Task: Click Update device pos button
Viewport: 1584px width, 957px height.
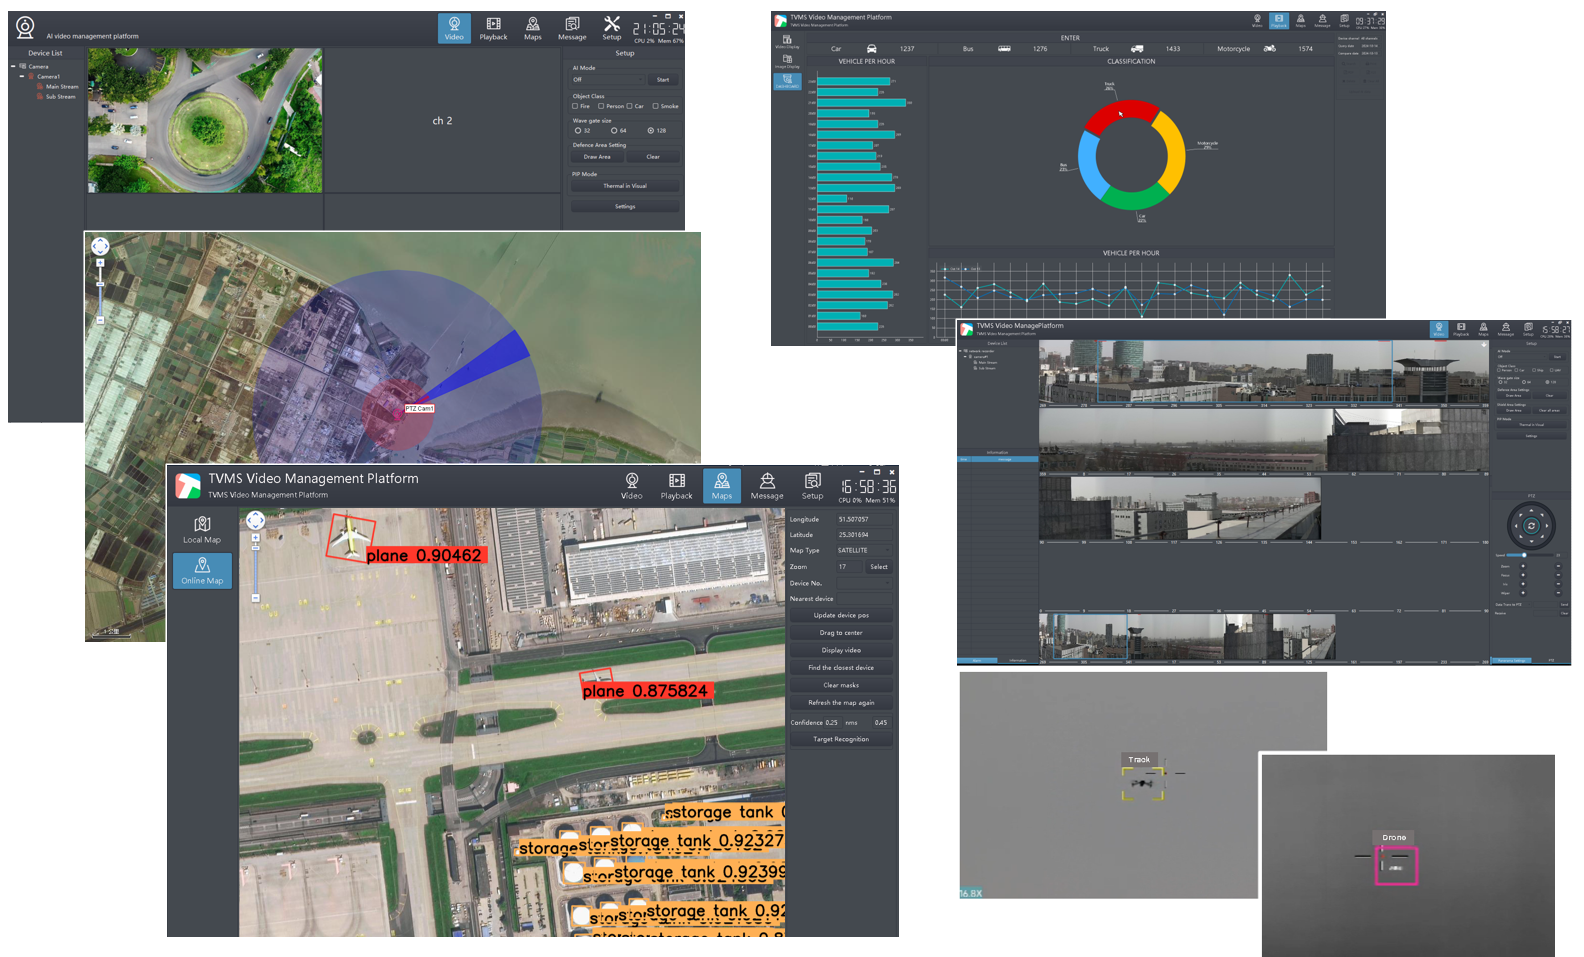Action: click(x=841, y=616)
